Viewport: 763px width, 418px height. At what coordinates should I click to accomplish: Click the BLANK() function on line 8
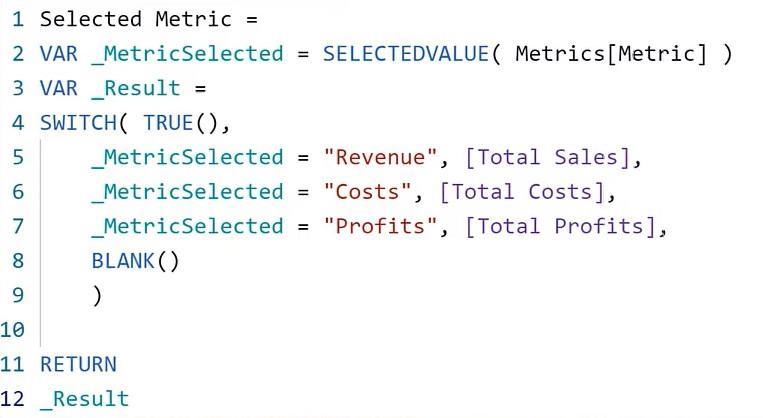click(135, 261)
